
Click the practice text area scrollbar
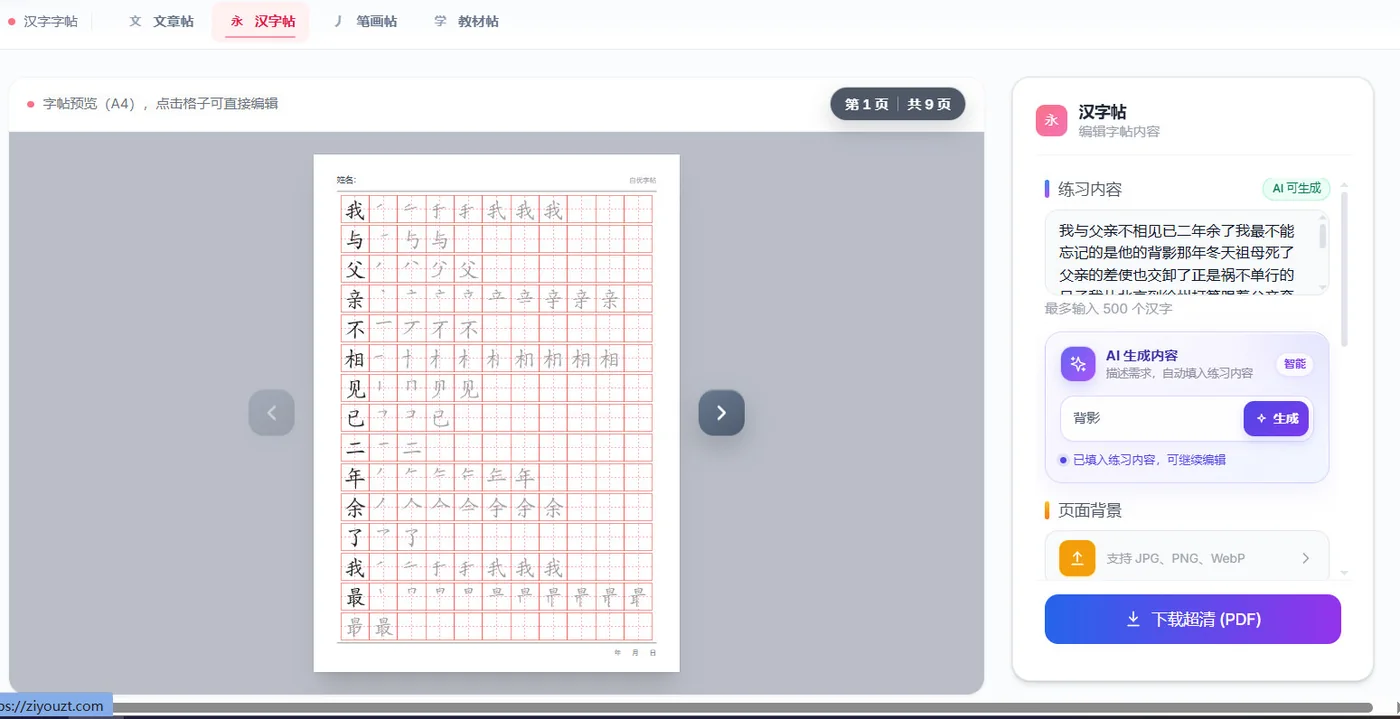pyautogui.click(x=1323, y=235)
